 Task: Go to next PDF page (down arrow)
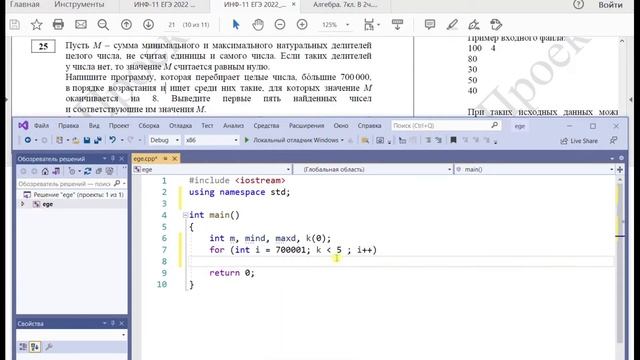click(149, 25)
